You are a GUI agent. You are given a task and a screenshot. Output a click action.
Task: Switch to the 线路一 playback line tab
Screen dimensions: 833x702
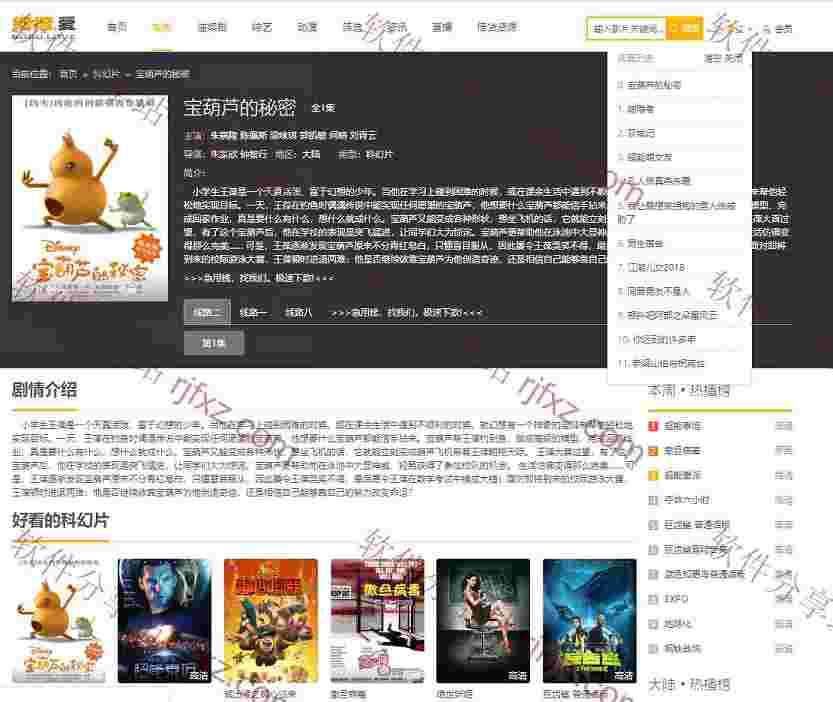pos(253,312)
